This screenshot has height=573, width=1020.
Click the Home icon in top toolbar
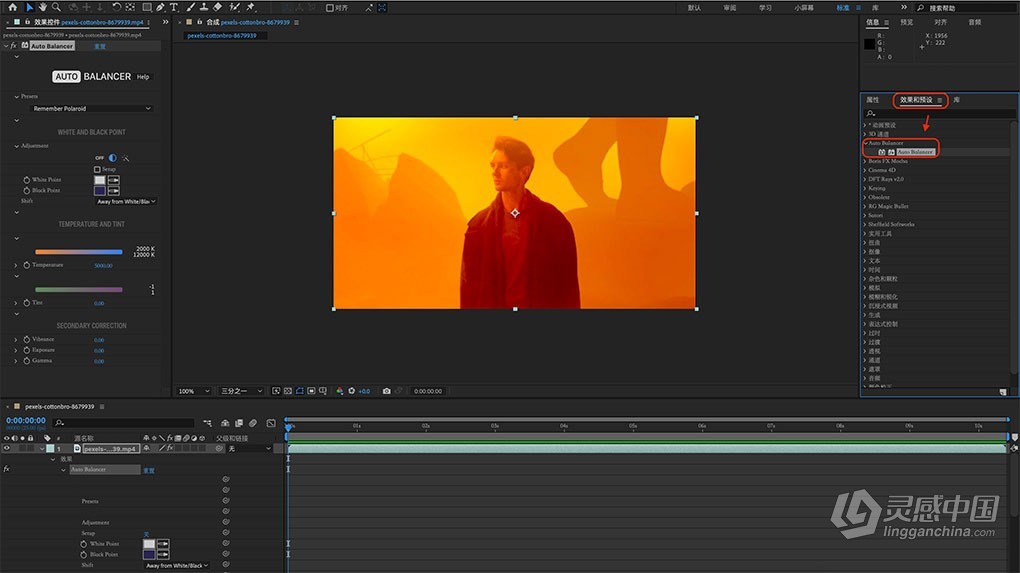(12, 7)
